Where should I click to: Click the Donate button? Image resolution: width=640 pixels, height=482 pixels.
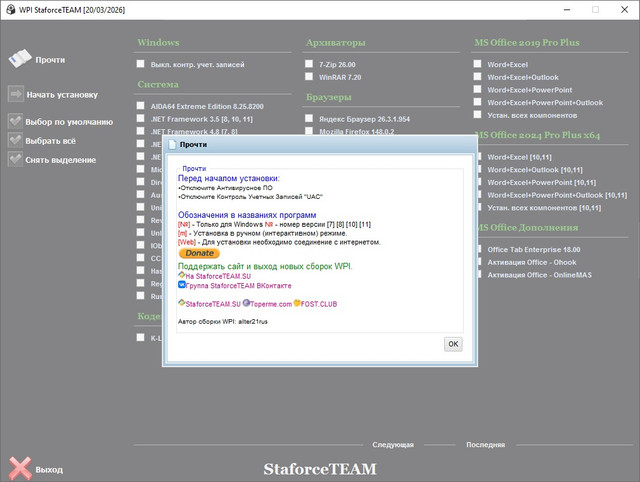[199, 253]
